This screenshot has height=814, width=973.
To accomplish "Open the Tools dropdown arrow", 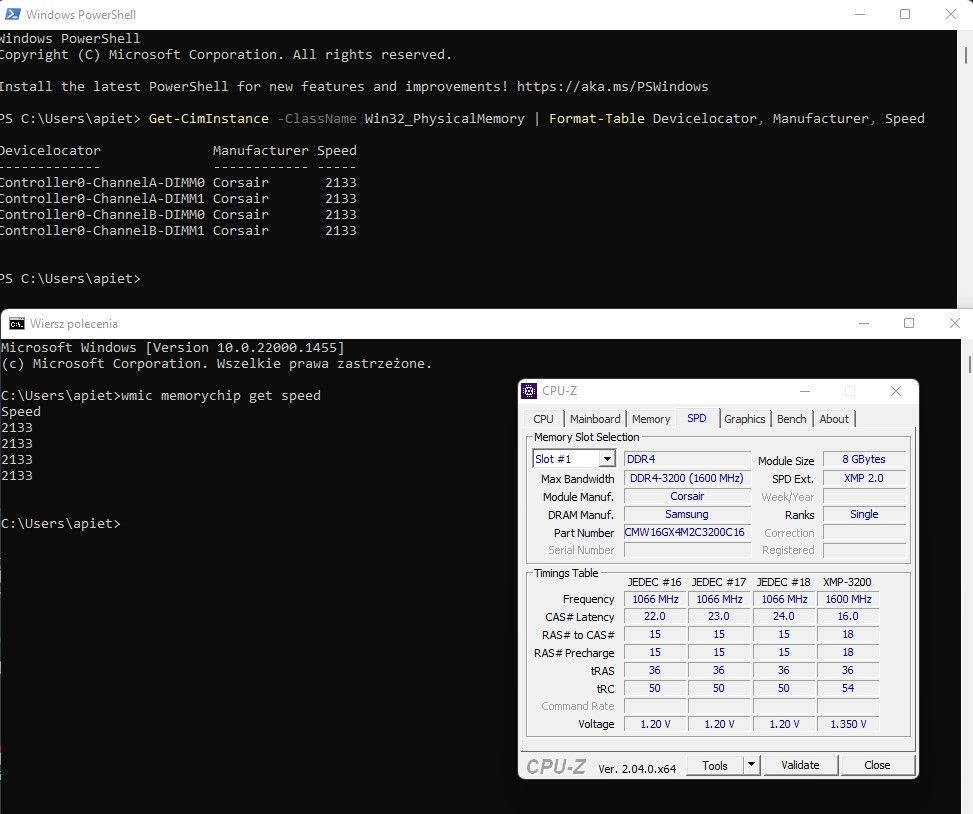I will point(751,765).
